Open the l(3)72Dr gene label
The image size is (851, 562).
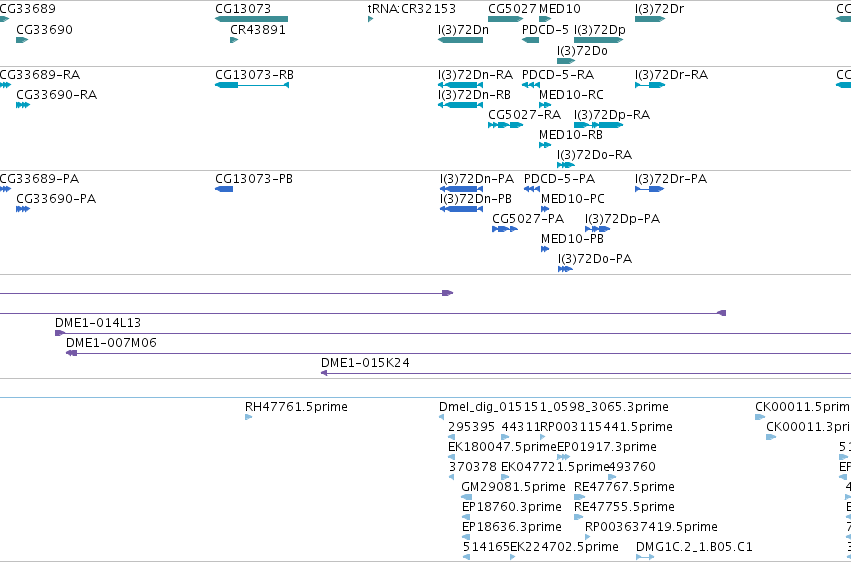(659, 9)
